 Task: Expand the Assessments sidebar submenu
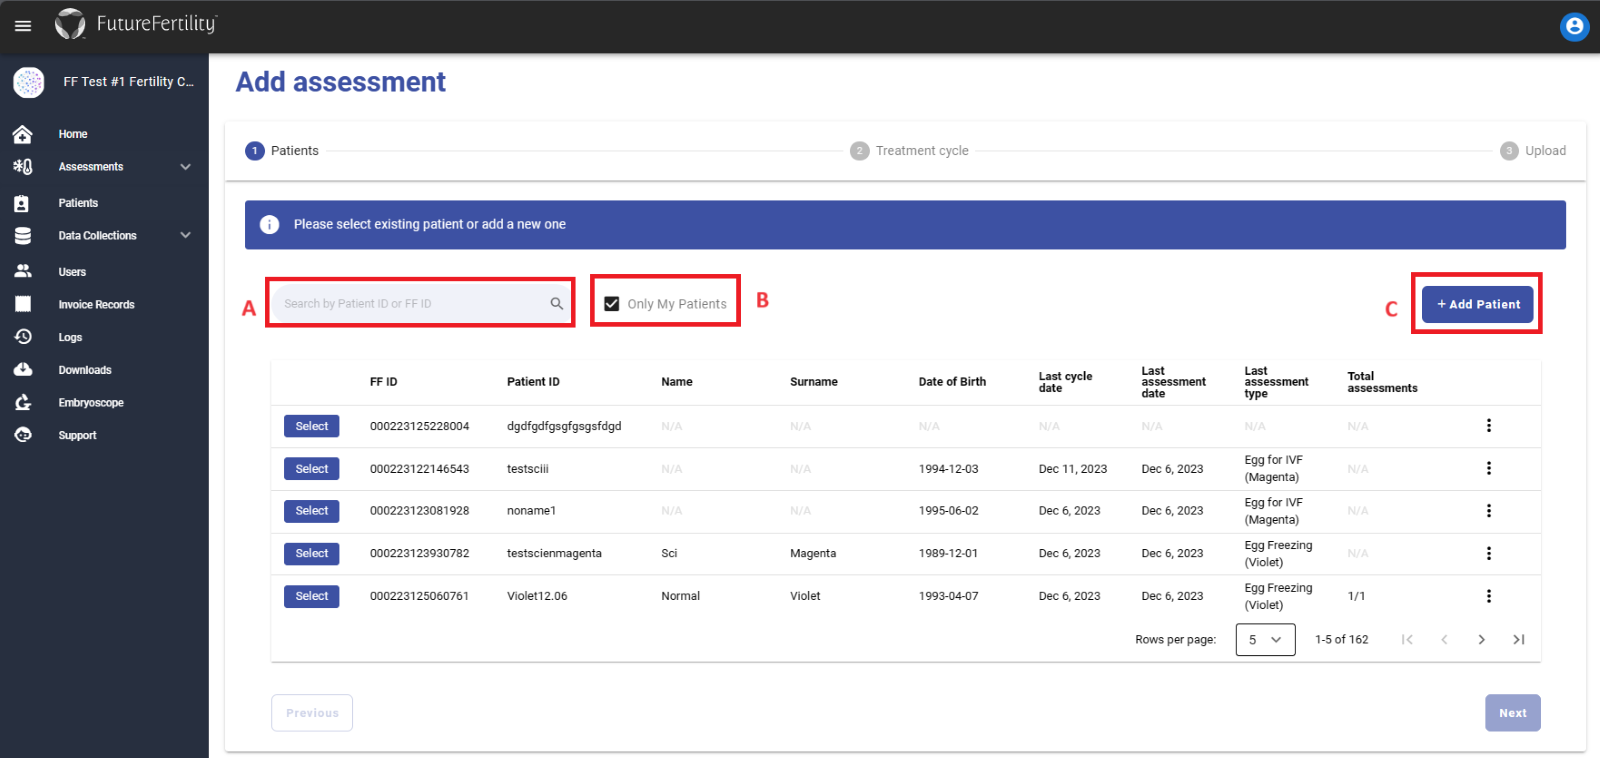[185, 167]
